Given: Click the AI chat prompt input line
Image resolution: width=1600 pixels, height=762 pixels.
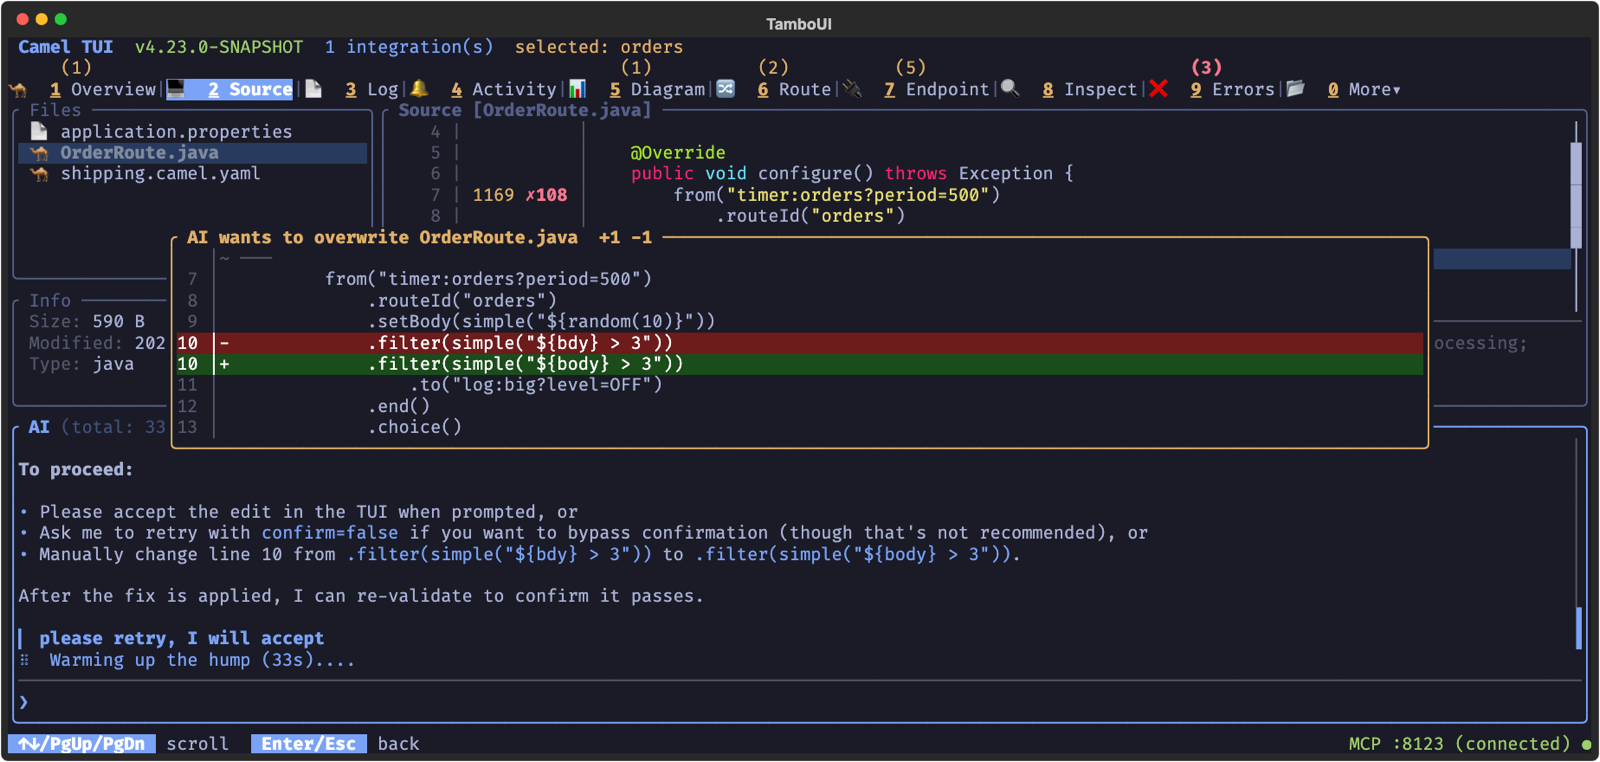Looking at the screenshot, I should click(800, 702).
